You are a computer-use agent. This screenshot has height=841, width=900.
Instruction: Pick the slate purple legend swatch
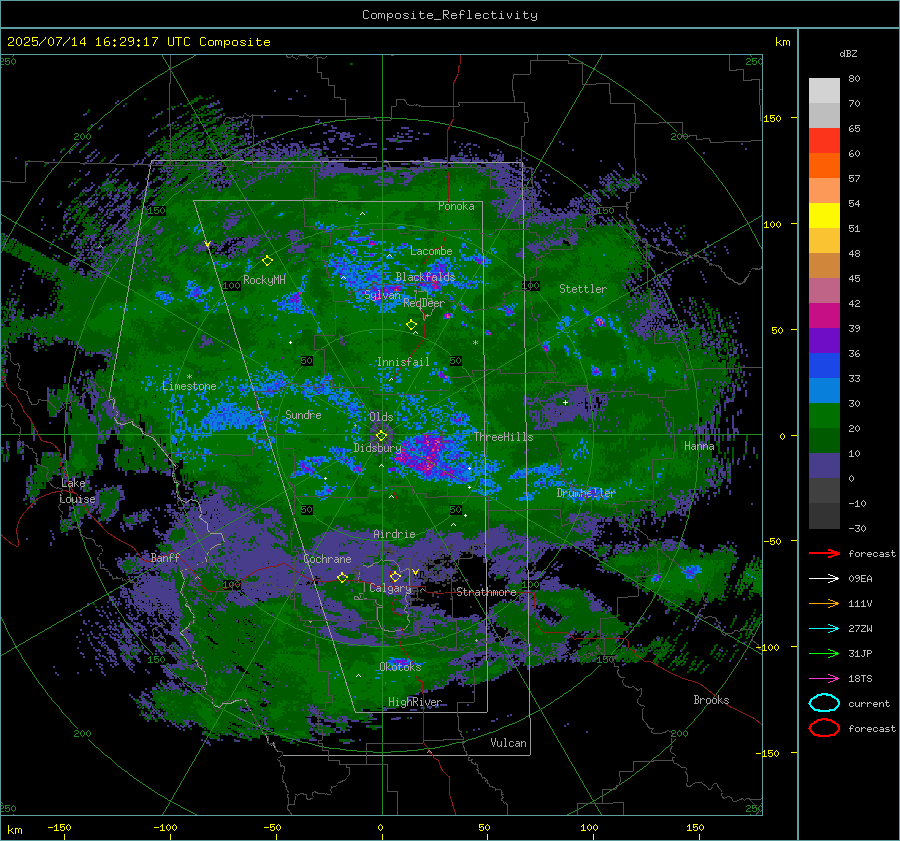(x=824, y=466)
